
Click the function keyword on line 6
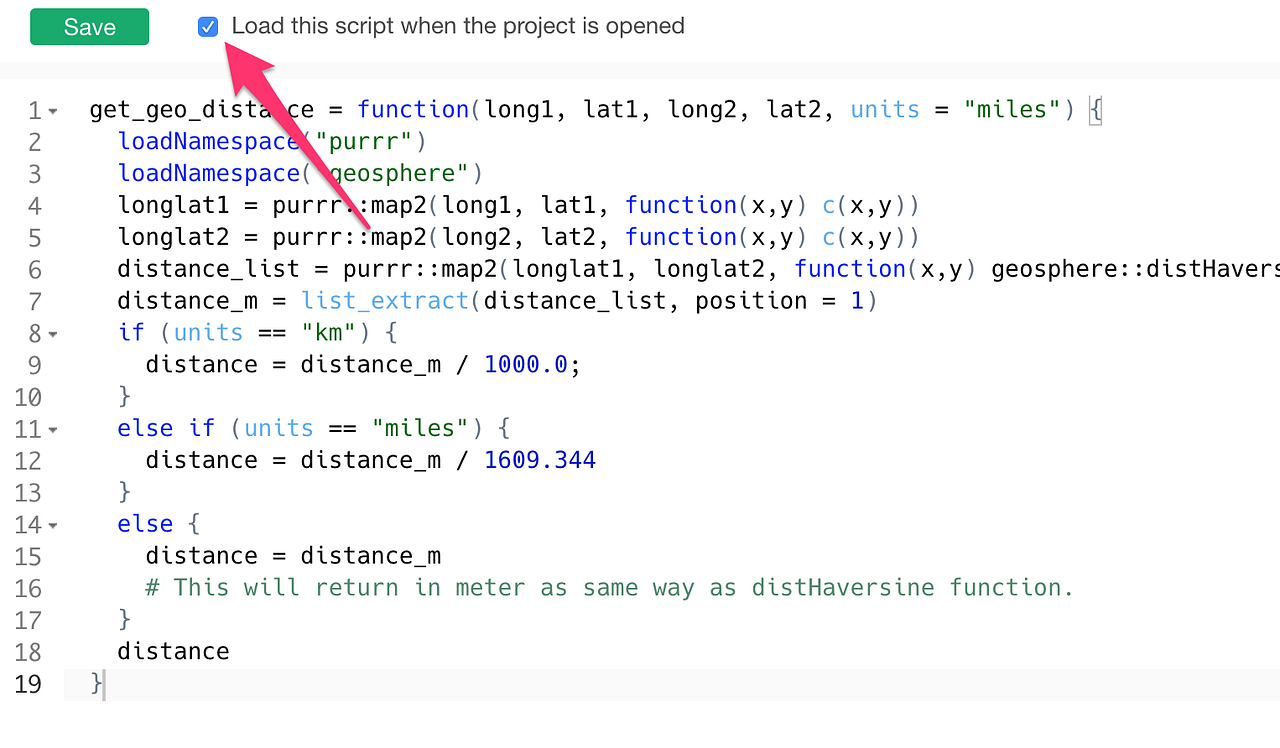[851, 268]
